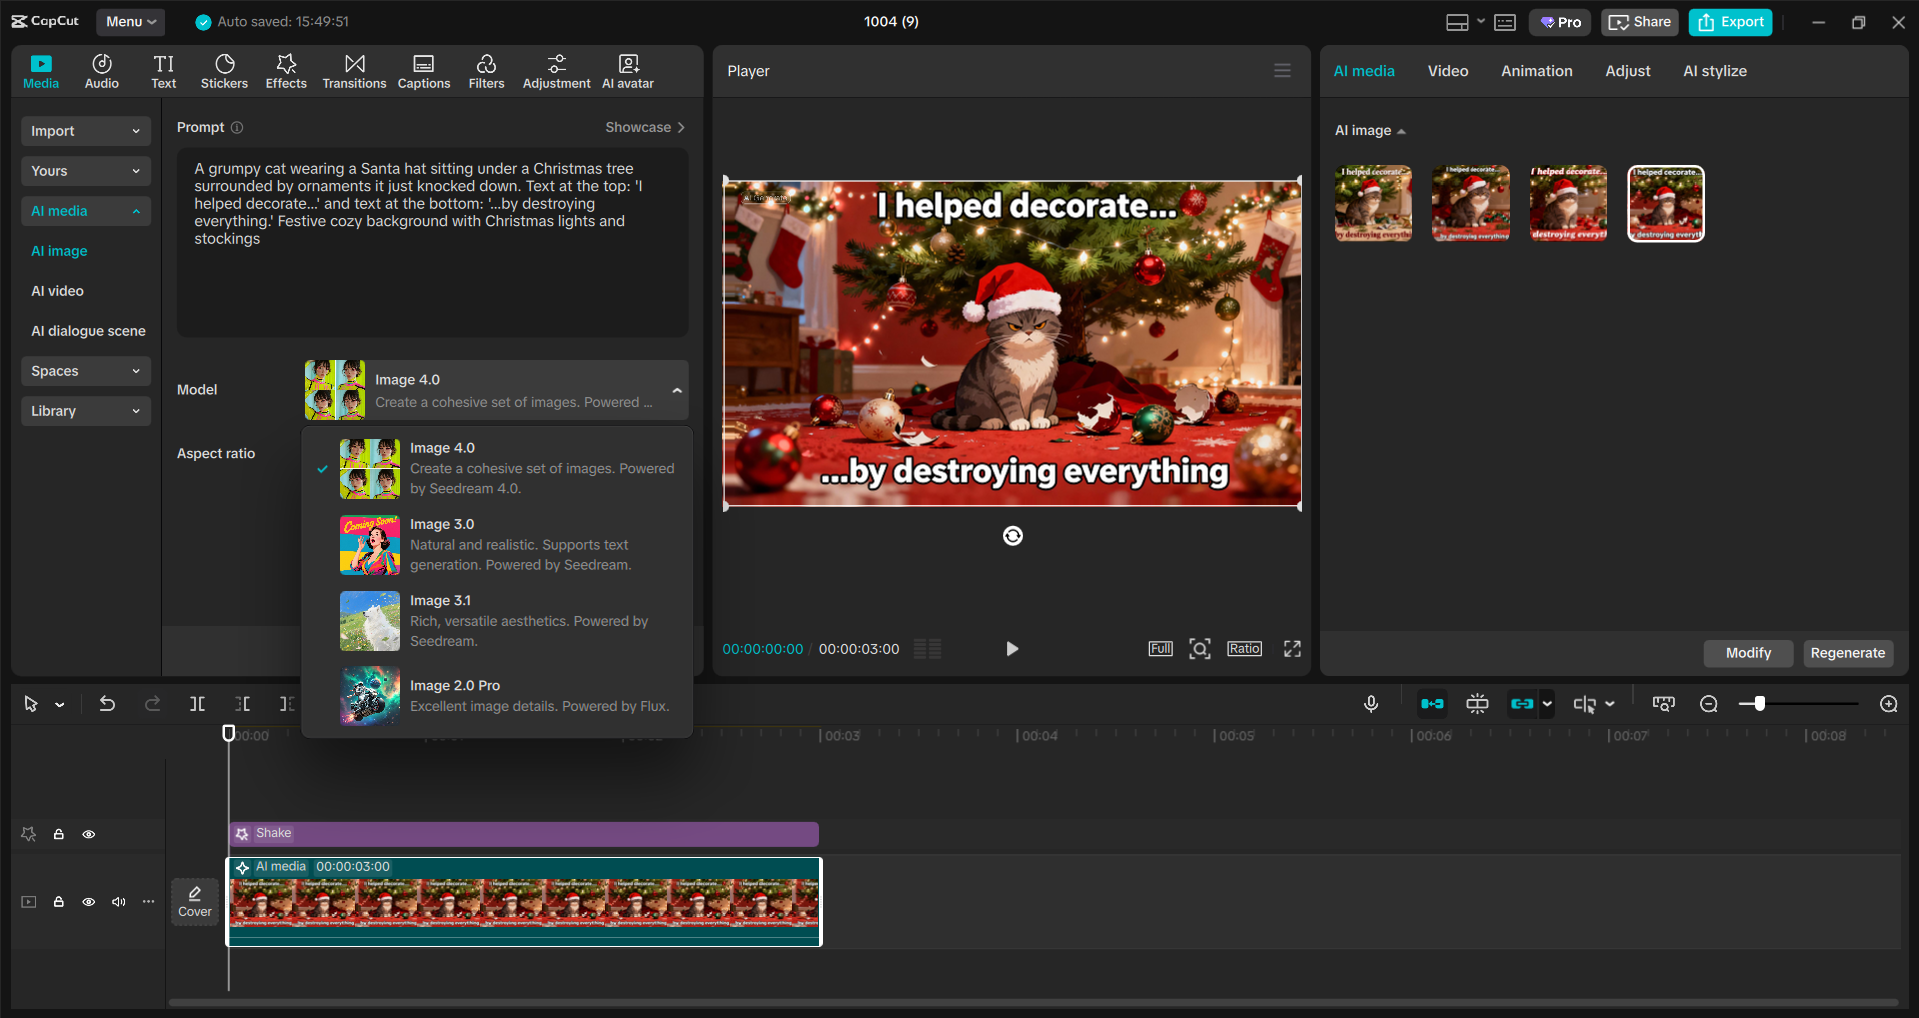
Task: Click the AI avatar icon
Action: (x=627, y=70)
